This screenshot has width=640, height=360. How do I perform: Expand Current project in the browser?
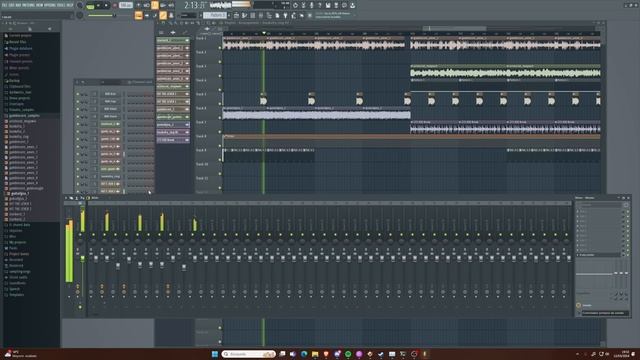pos(20,36)
